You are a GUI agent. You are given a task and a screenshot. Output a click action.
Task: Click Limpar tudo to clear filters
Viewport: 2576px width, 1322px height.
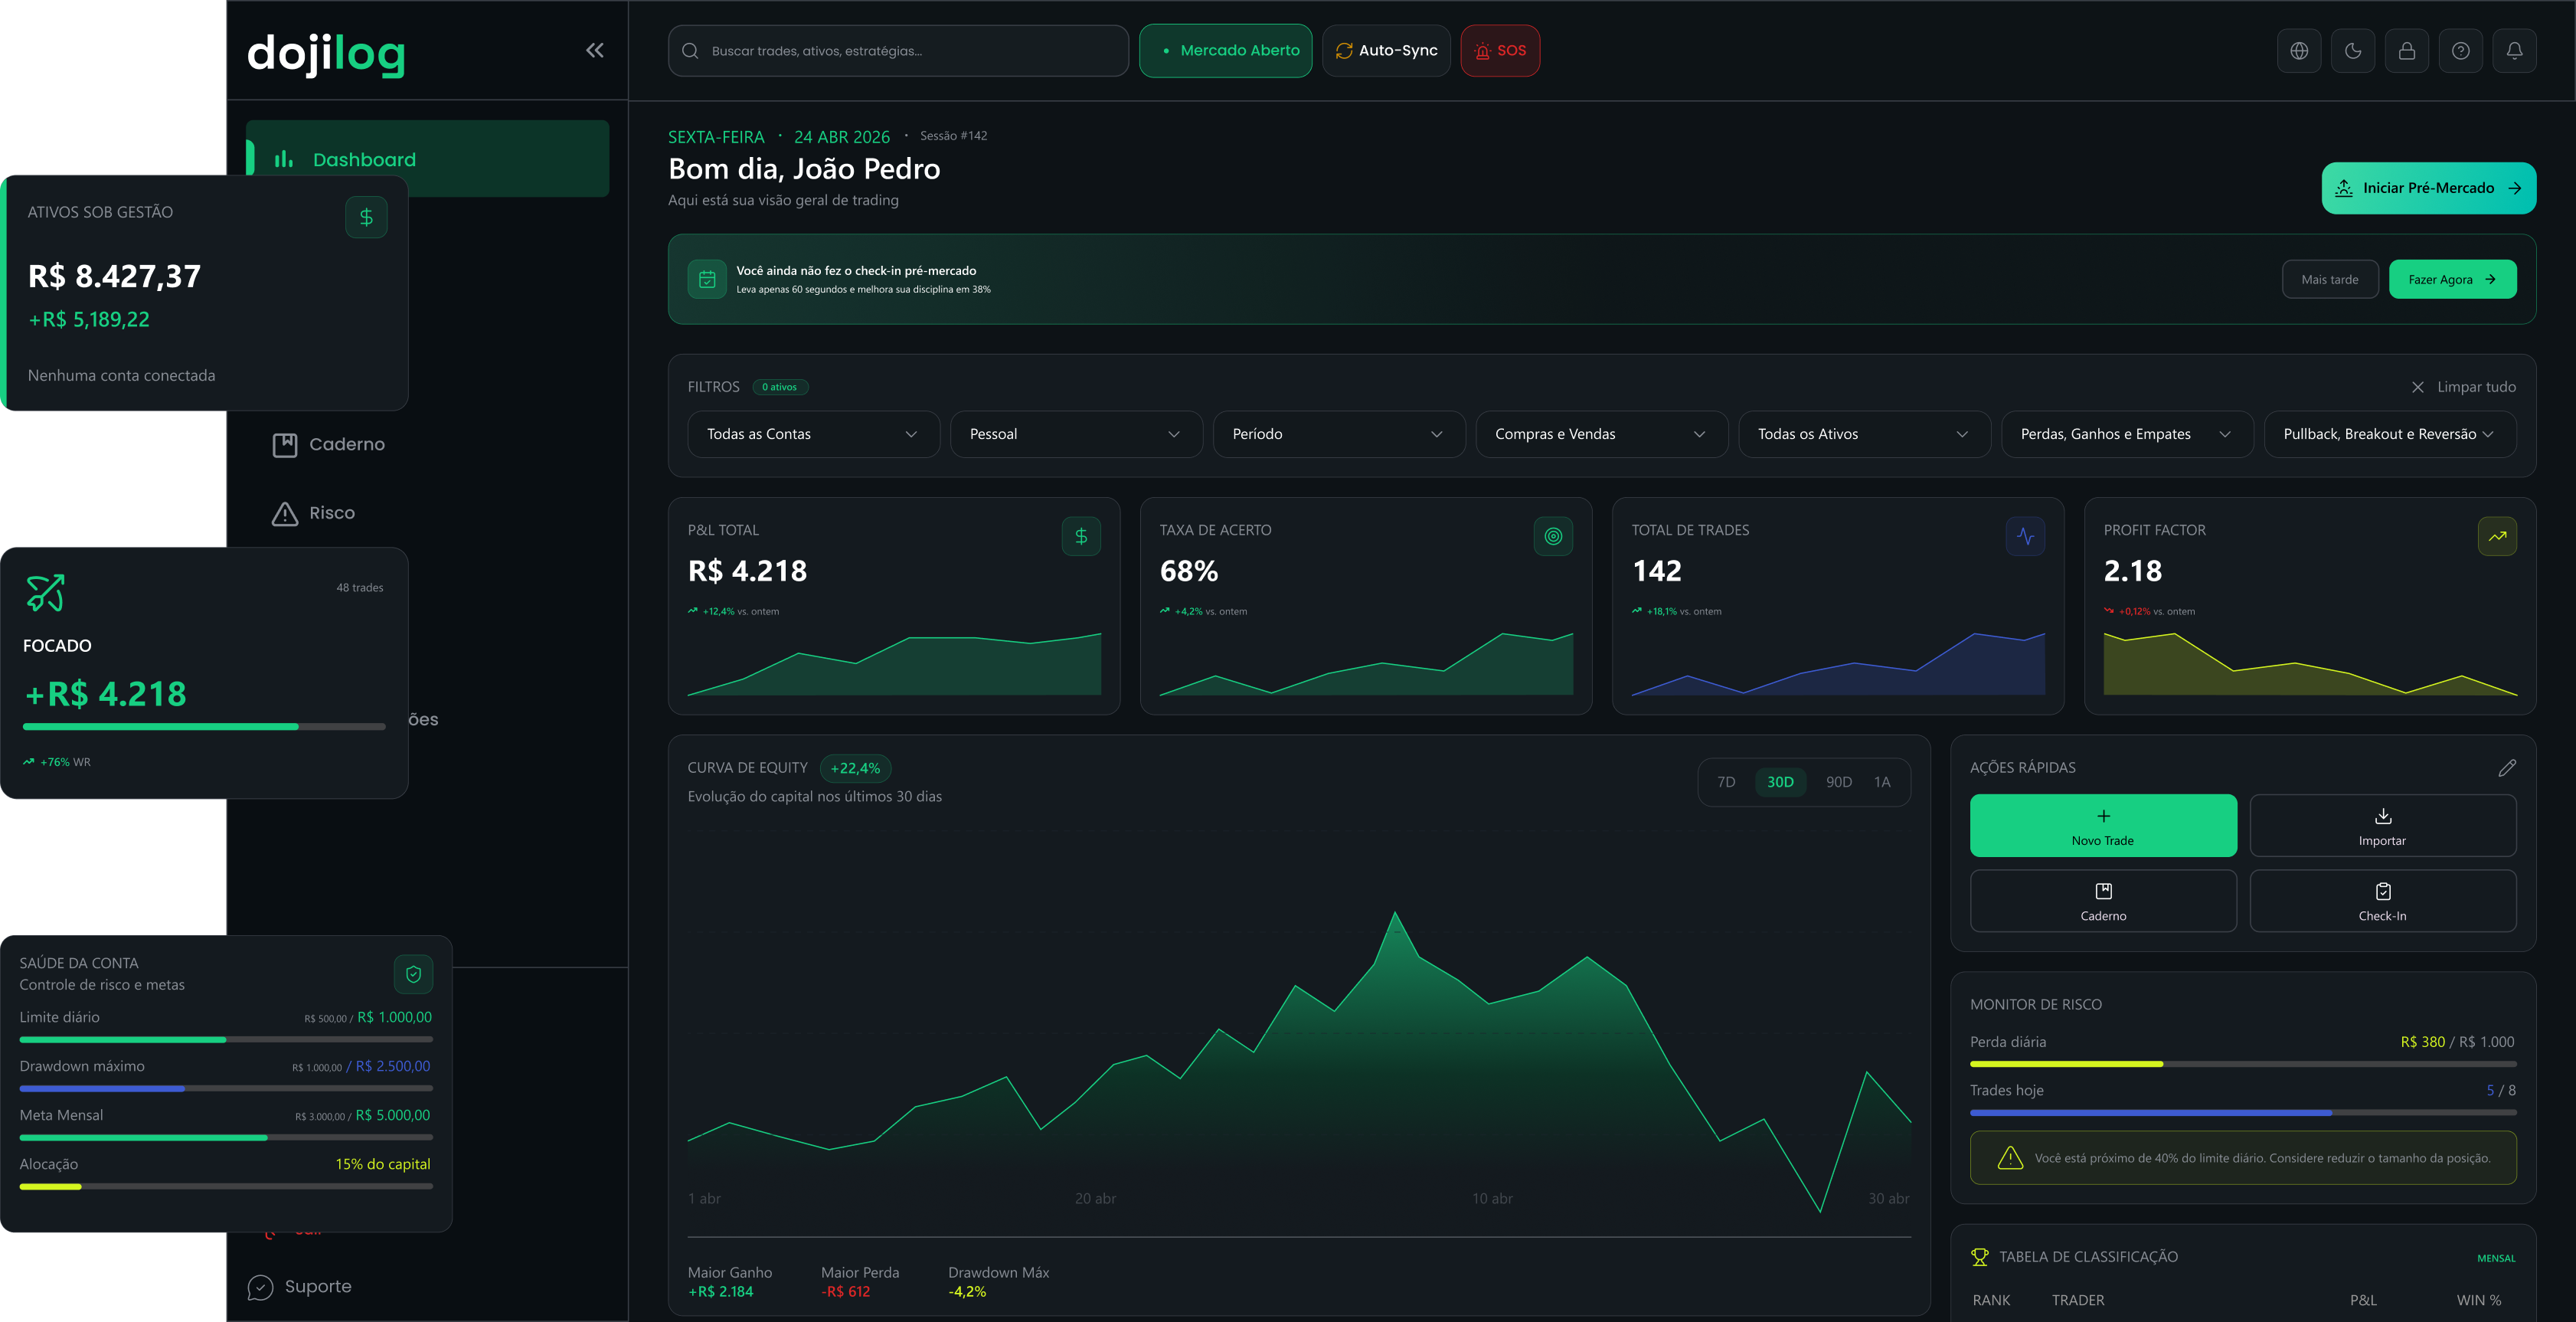(x=2464, y=387)
